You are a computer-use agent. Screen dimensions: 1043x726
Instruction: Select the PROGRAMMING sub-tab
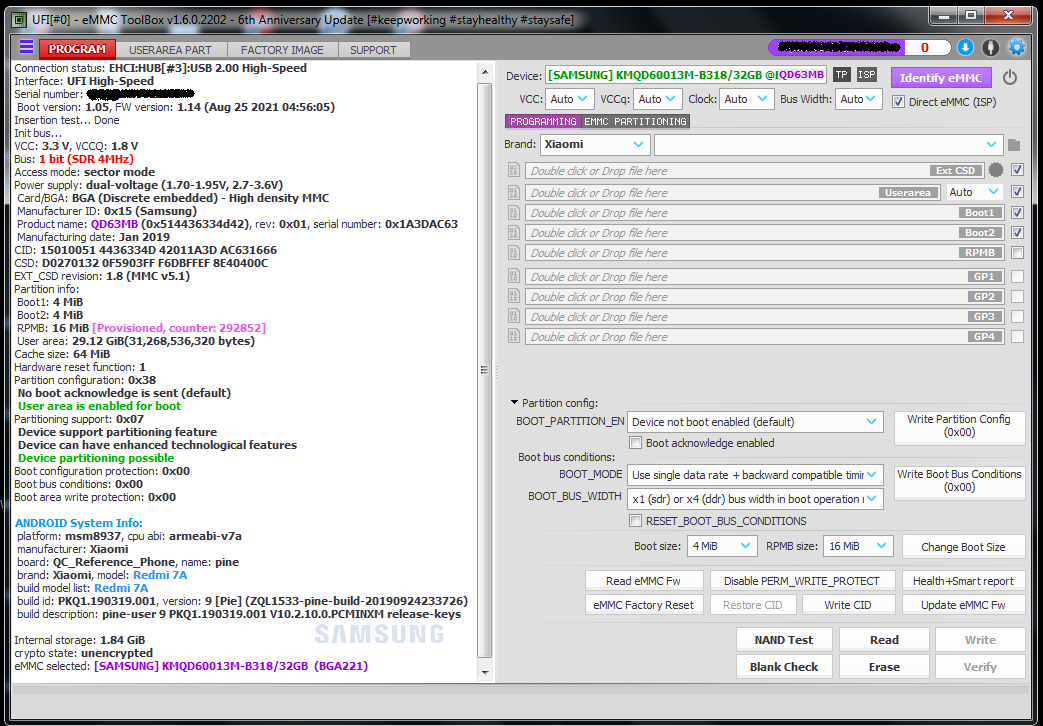[x=543, y=121]
